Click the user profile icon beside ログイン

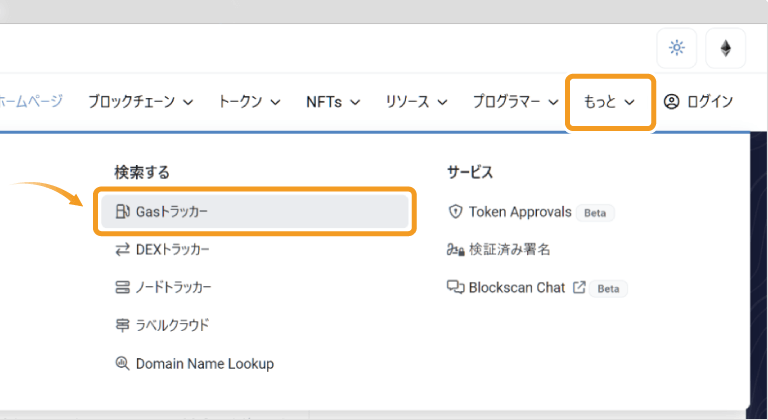pyautogui.click(x=671, y=101)
